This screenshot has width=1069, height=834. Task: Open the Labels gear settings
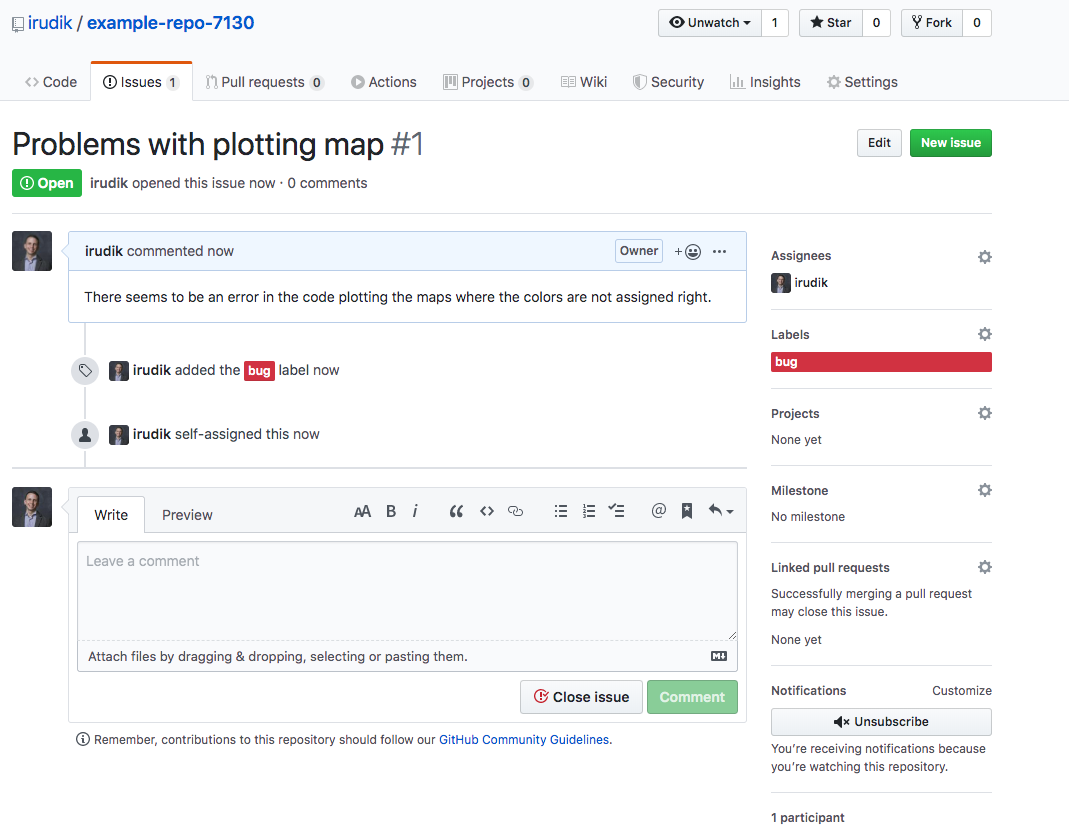985,334
